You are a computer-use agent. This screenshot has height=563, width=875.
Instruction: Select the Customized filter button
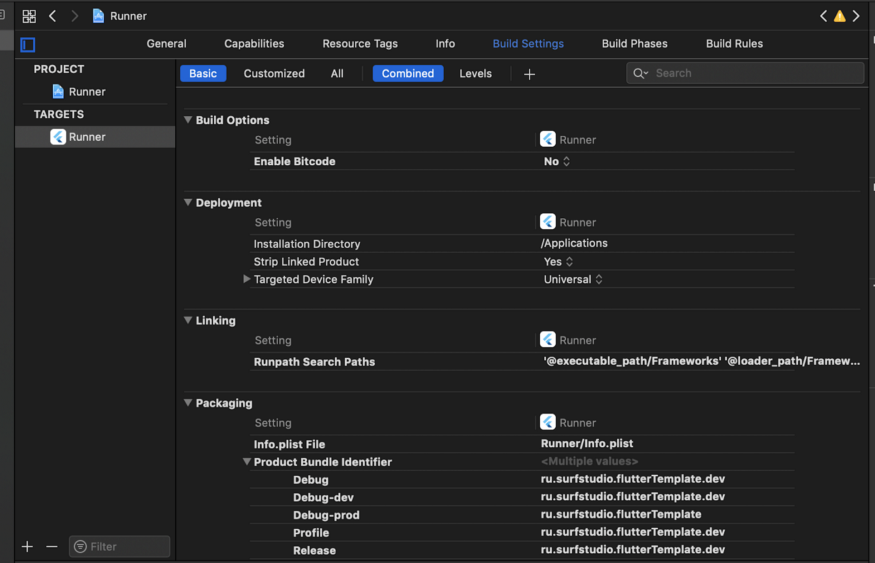click(x=274, y=73)
